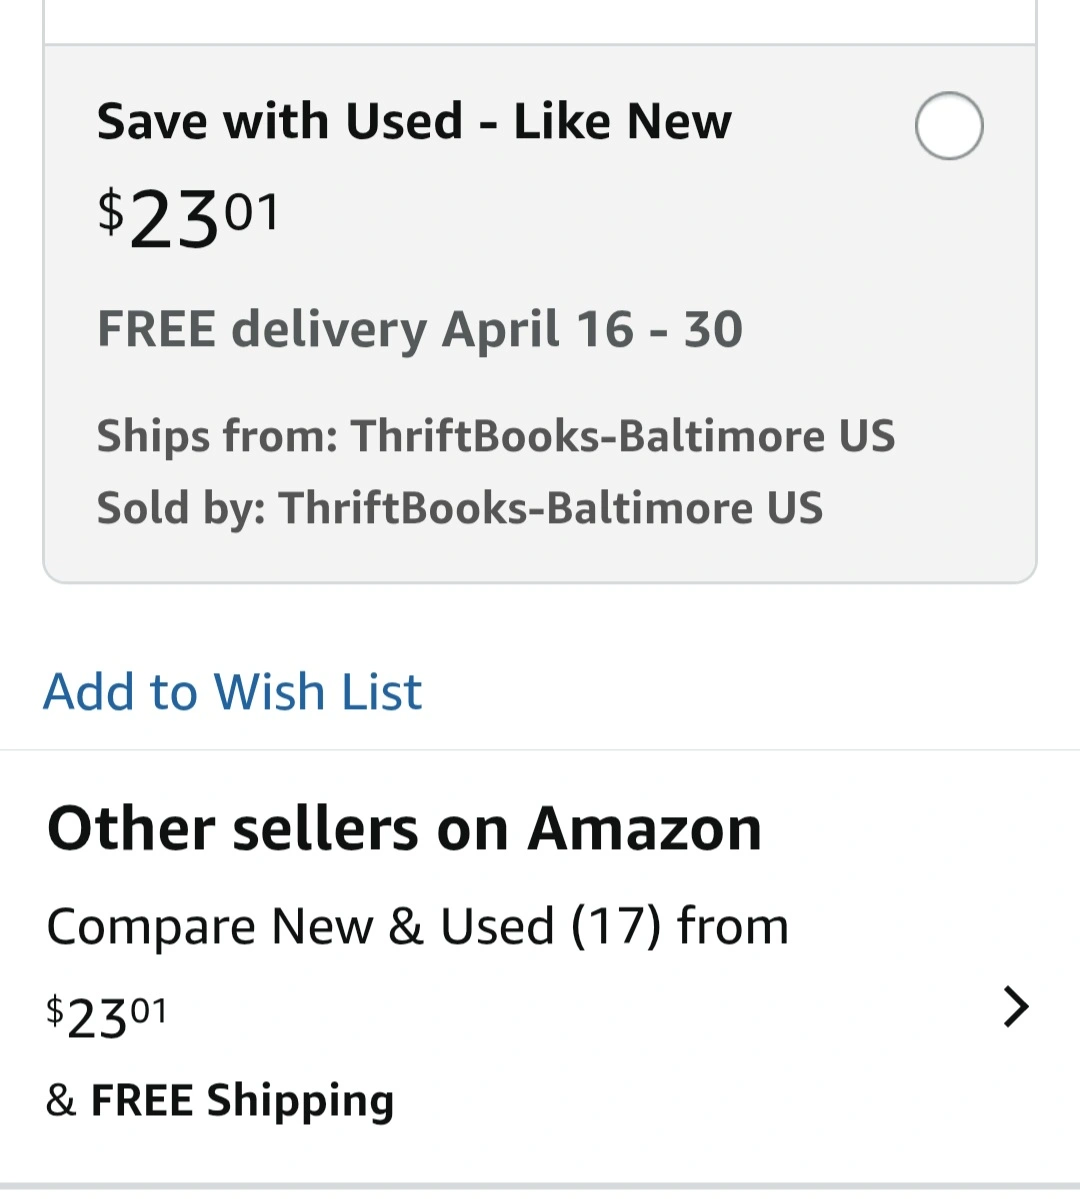This screenshot has width=1080, height=1199.
Task: Click the Add to Wish List link
Action: tap(232, 692)
